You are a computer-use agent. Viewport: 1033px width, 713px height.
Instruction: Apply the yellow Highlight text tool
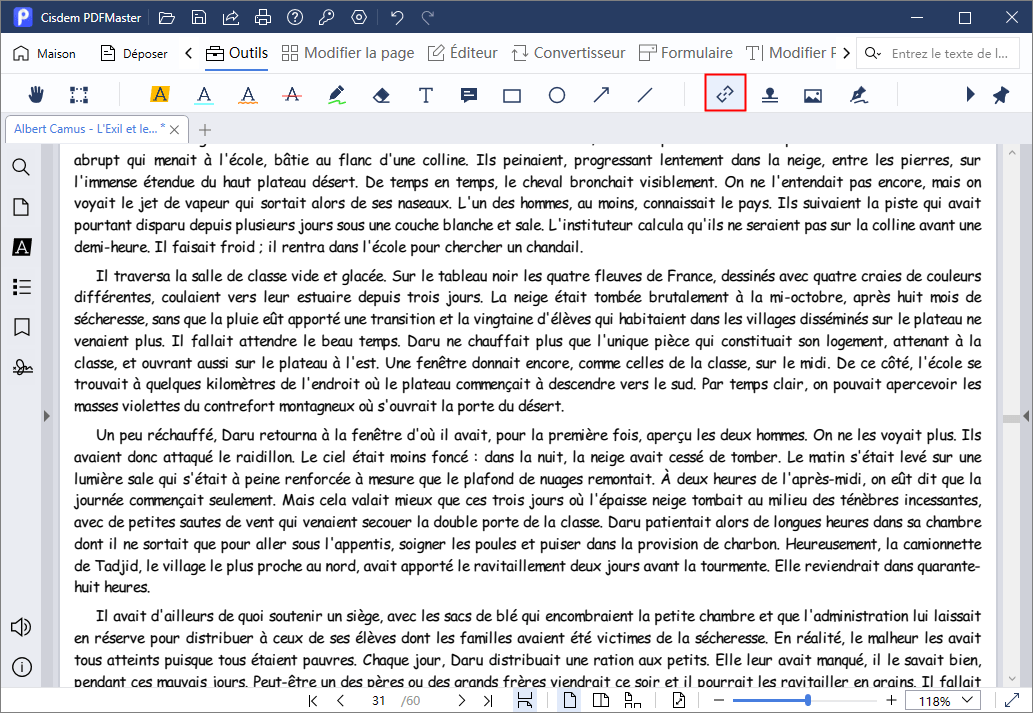[159, 95]
